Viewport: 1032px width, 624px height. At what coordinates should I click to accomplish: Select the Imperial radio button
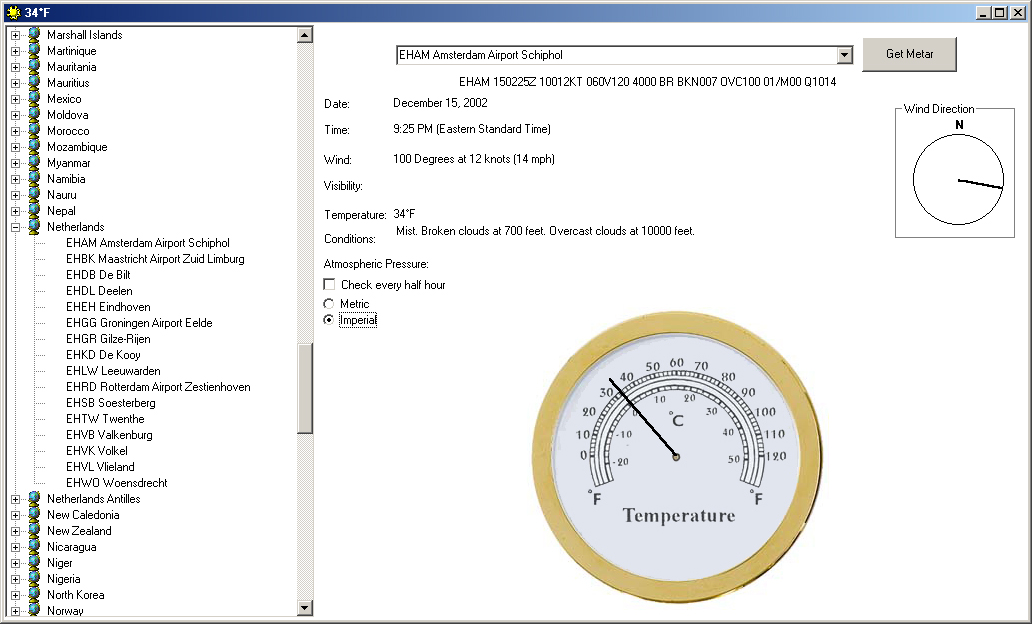click(329, 320)
